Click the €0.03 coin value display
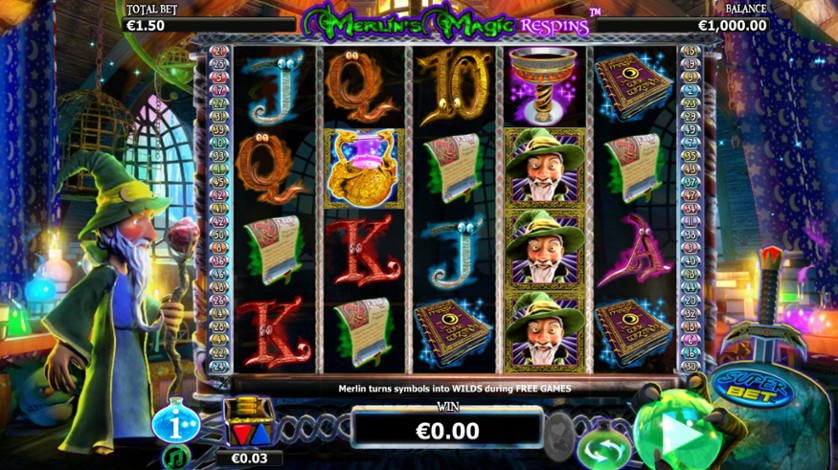This screenshot has width=838, height=470. [x=249, y=458]
